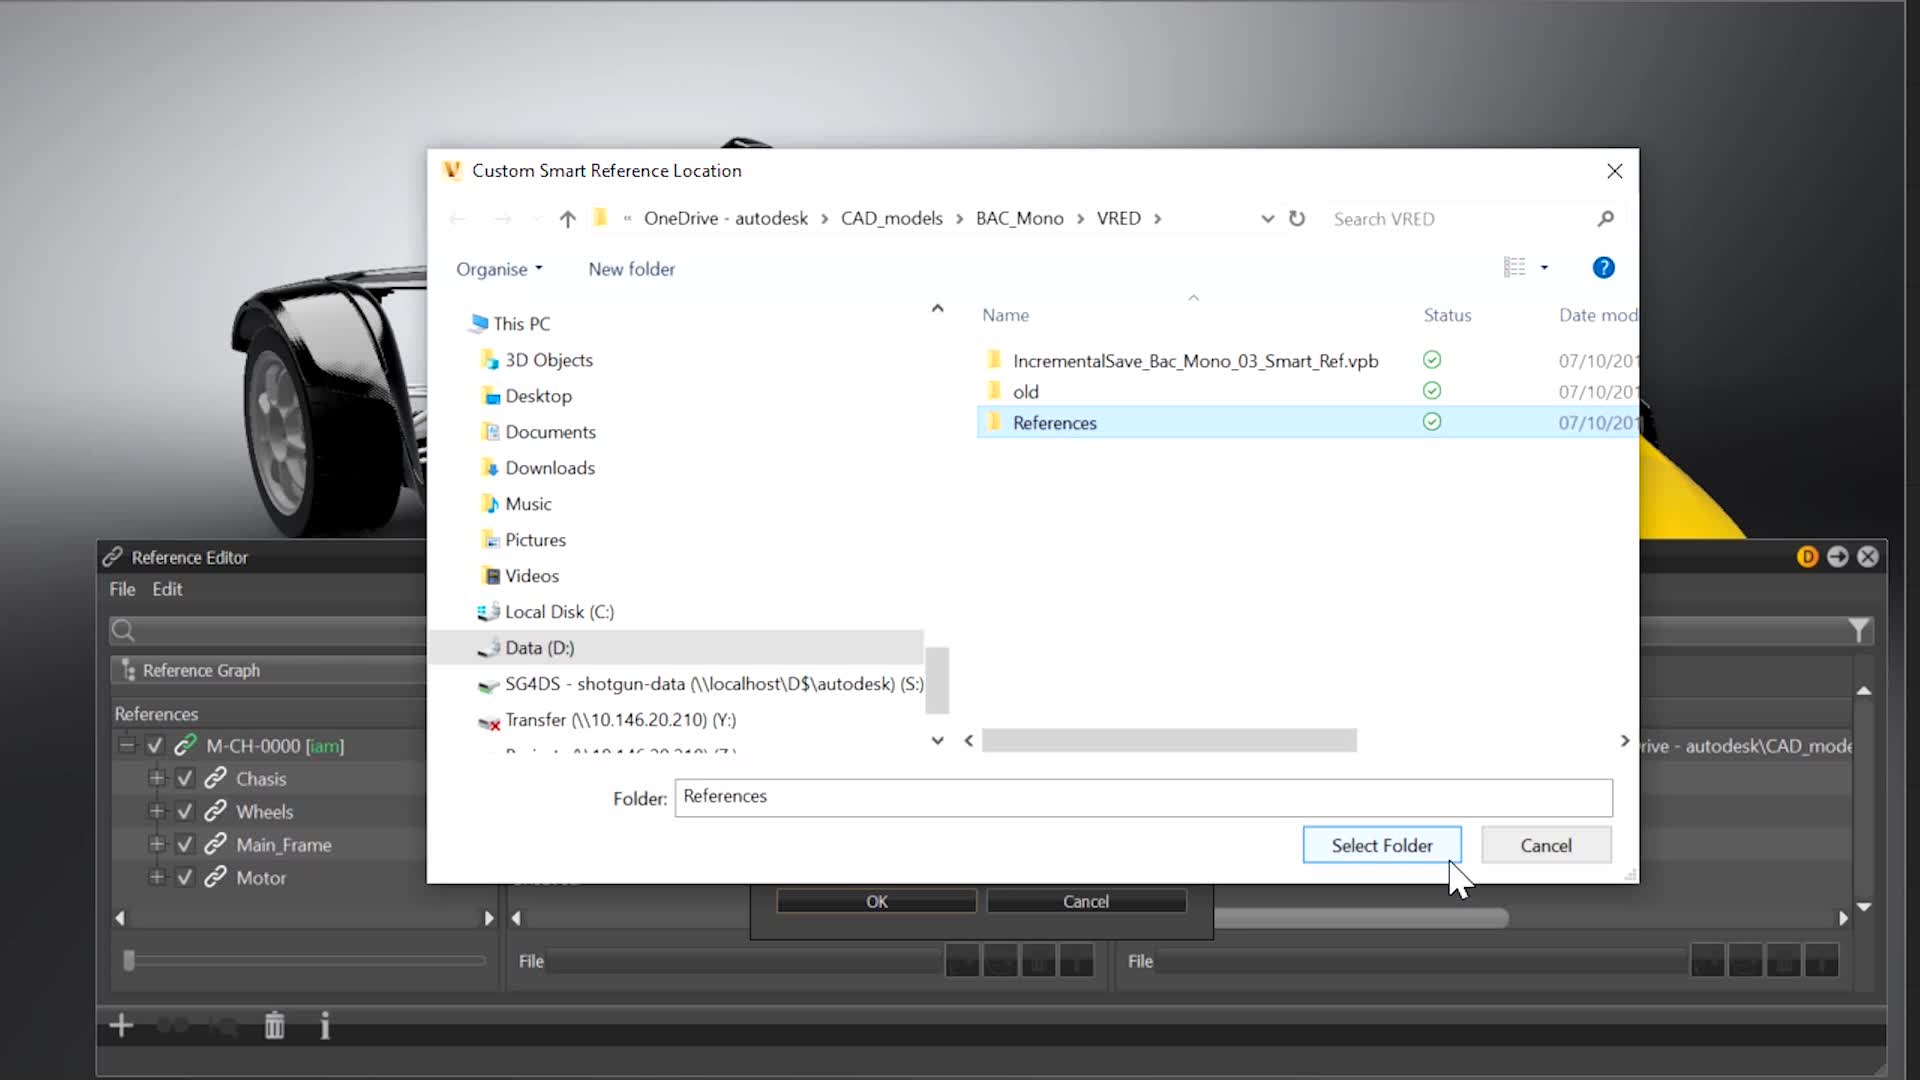Toggle the Wheels reference checkbox

point(185,812)
